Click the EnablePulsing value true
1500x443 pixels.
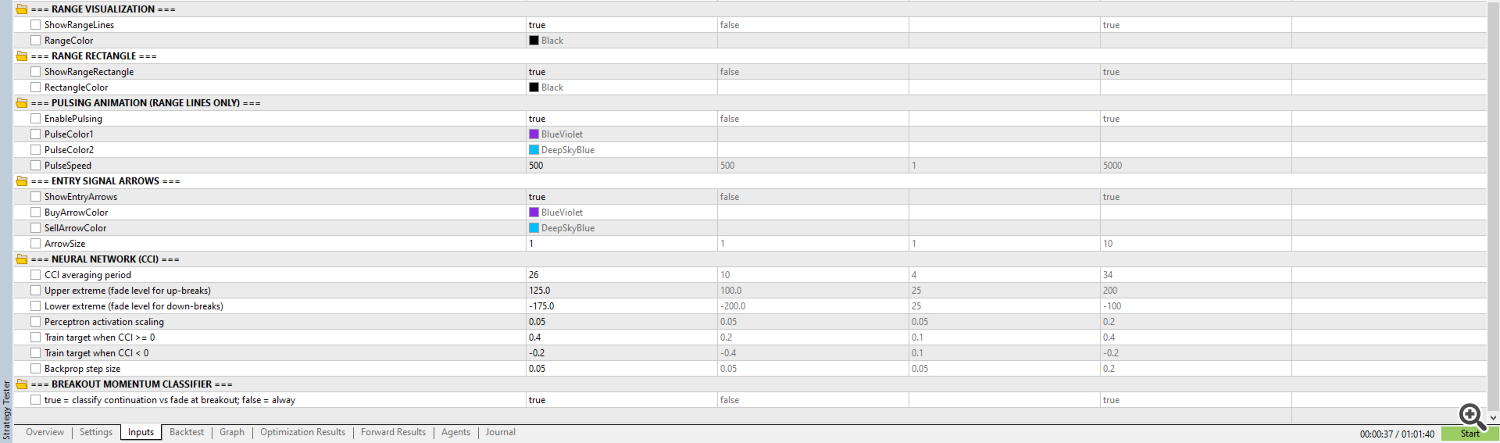click(537, 118)
